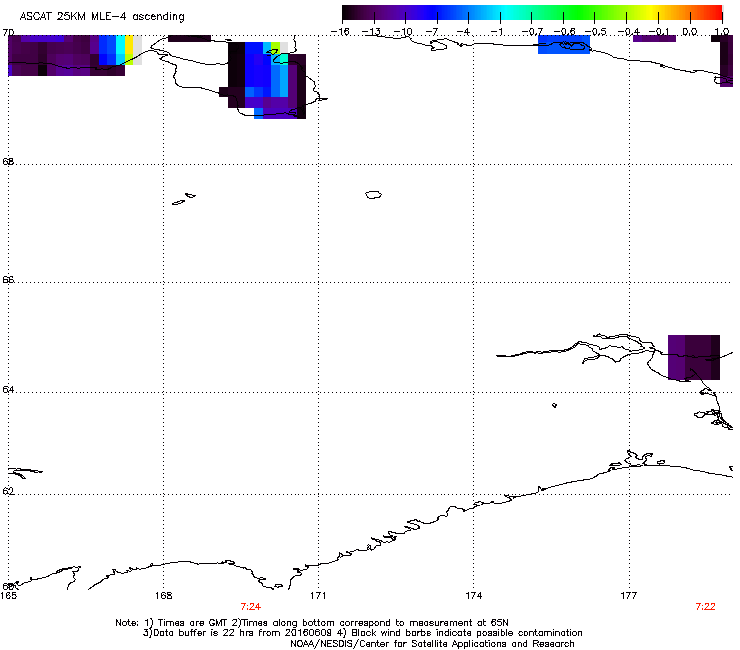Click the longitude label "168"

tap(164, 596)
